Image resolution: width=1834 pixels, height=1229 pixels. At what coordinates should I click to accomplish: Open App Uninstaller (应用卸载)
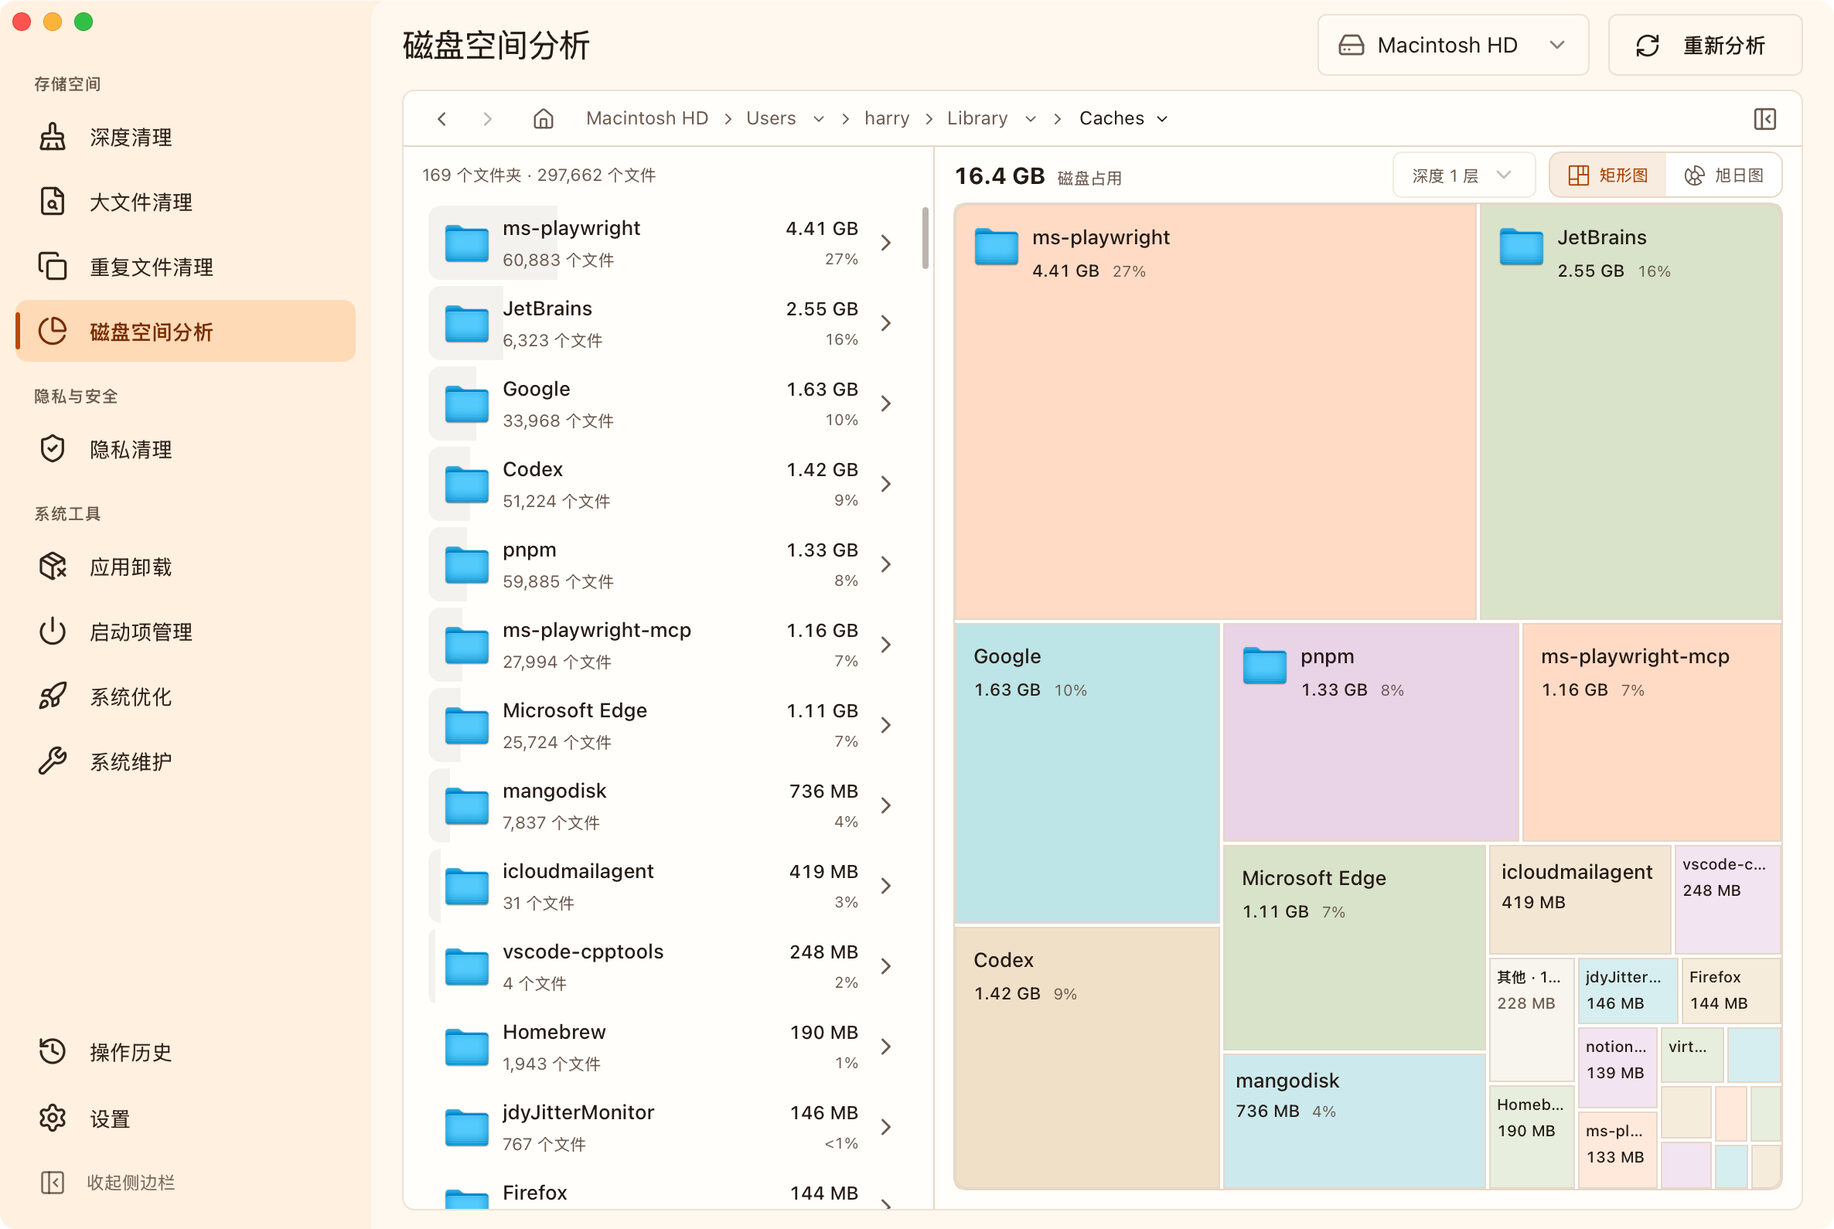185,567
